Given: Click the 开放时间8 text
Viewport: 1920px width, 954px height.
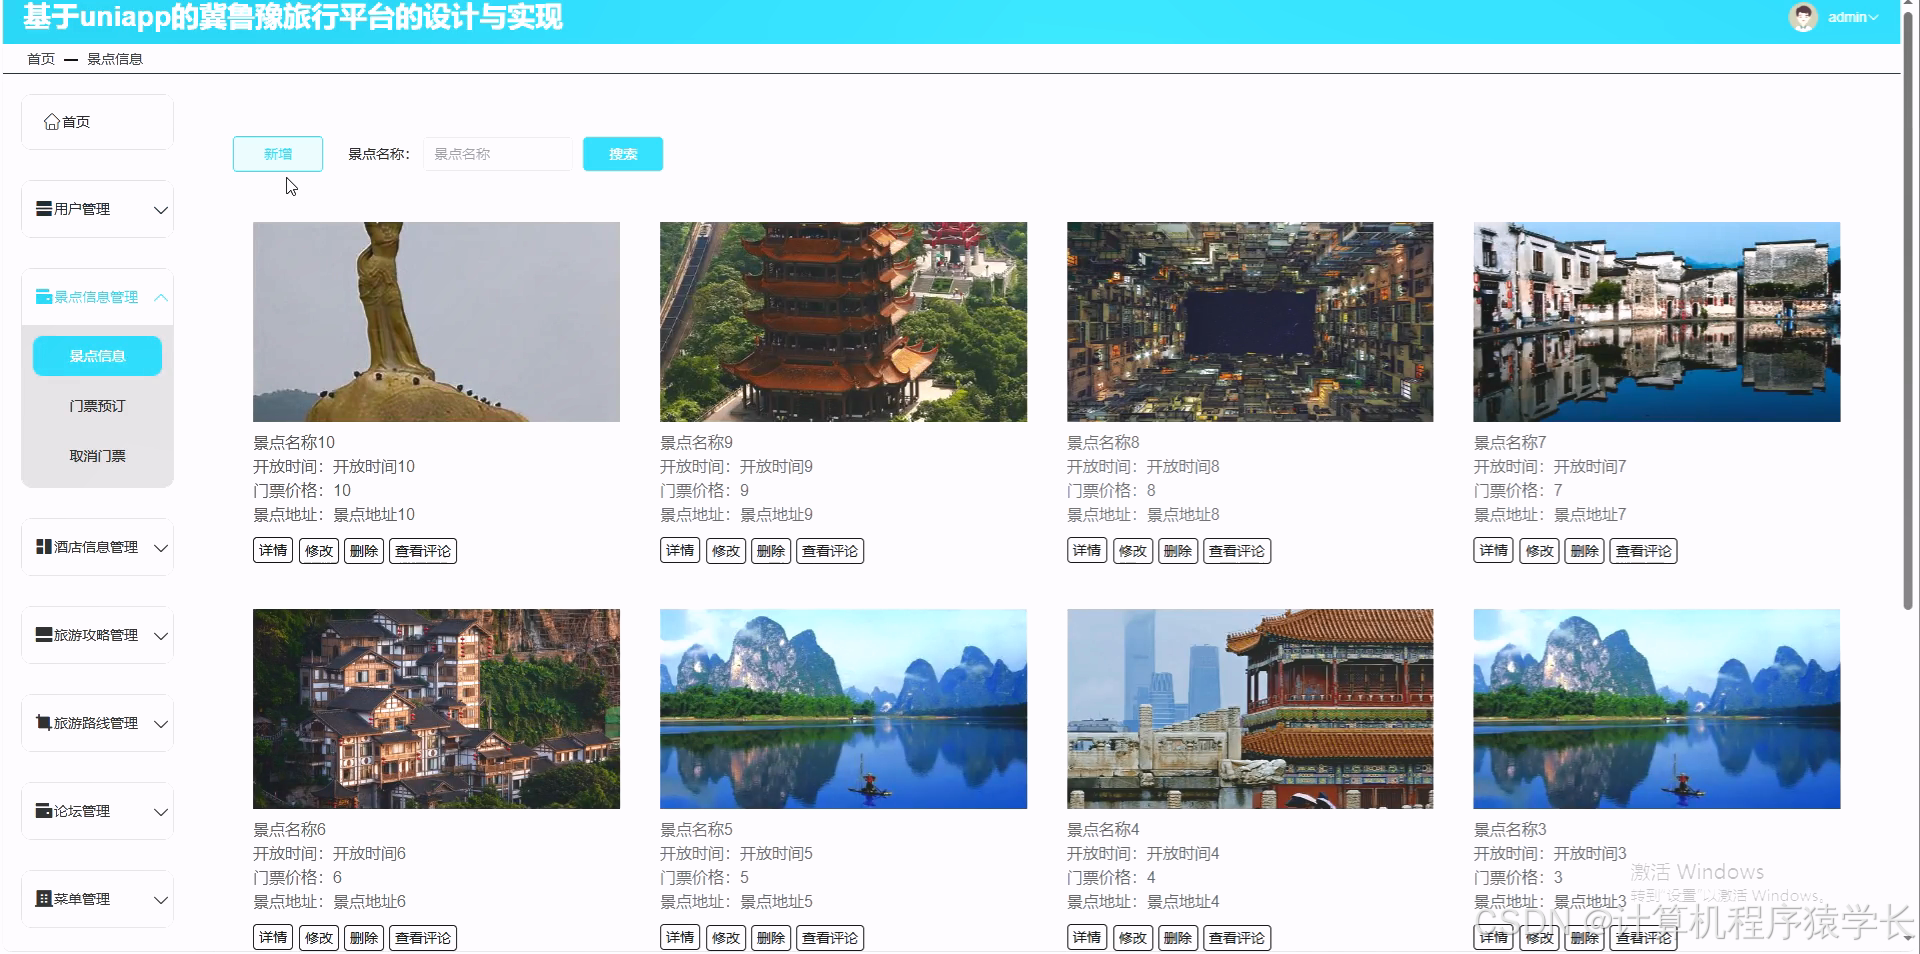Looking at the screenshot, I should [1183, 467].
